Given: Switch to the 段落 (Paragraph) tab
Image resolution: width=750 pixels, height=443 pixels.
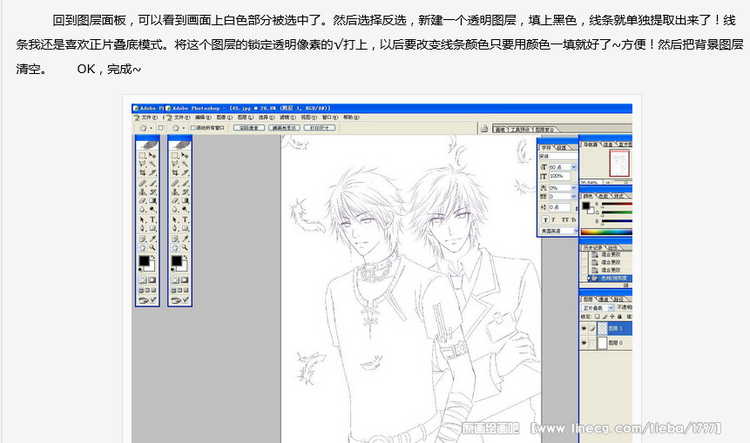Looking at the screenshot, I should pos(561,147).
